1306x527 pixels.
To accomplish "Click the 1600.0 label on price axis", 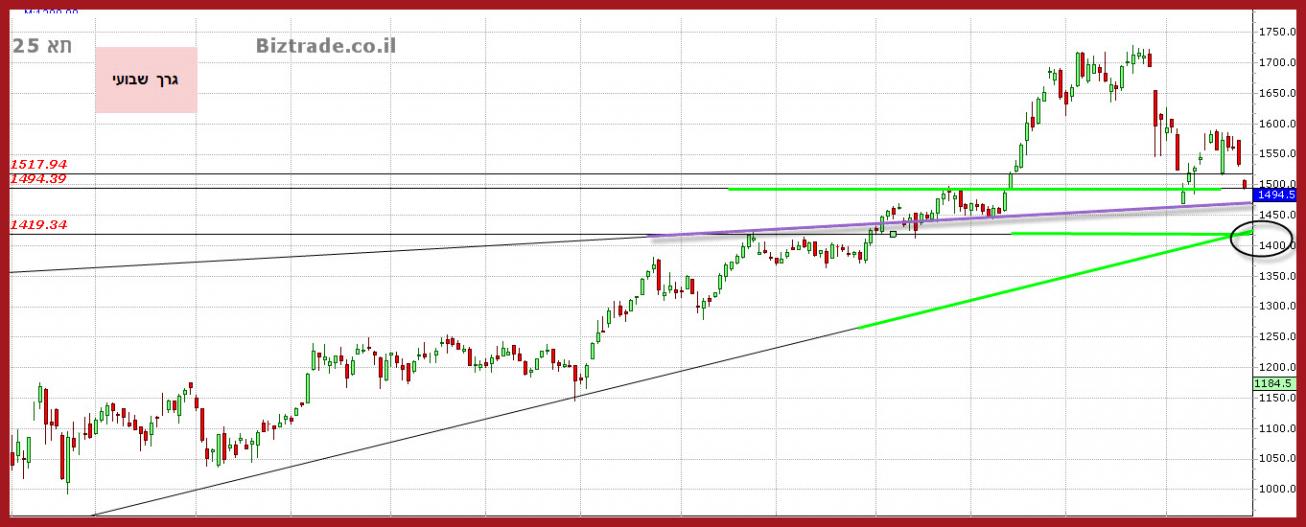I will (x=1278, y=124).
